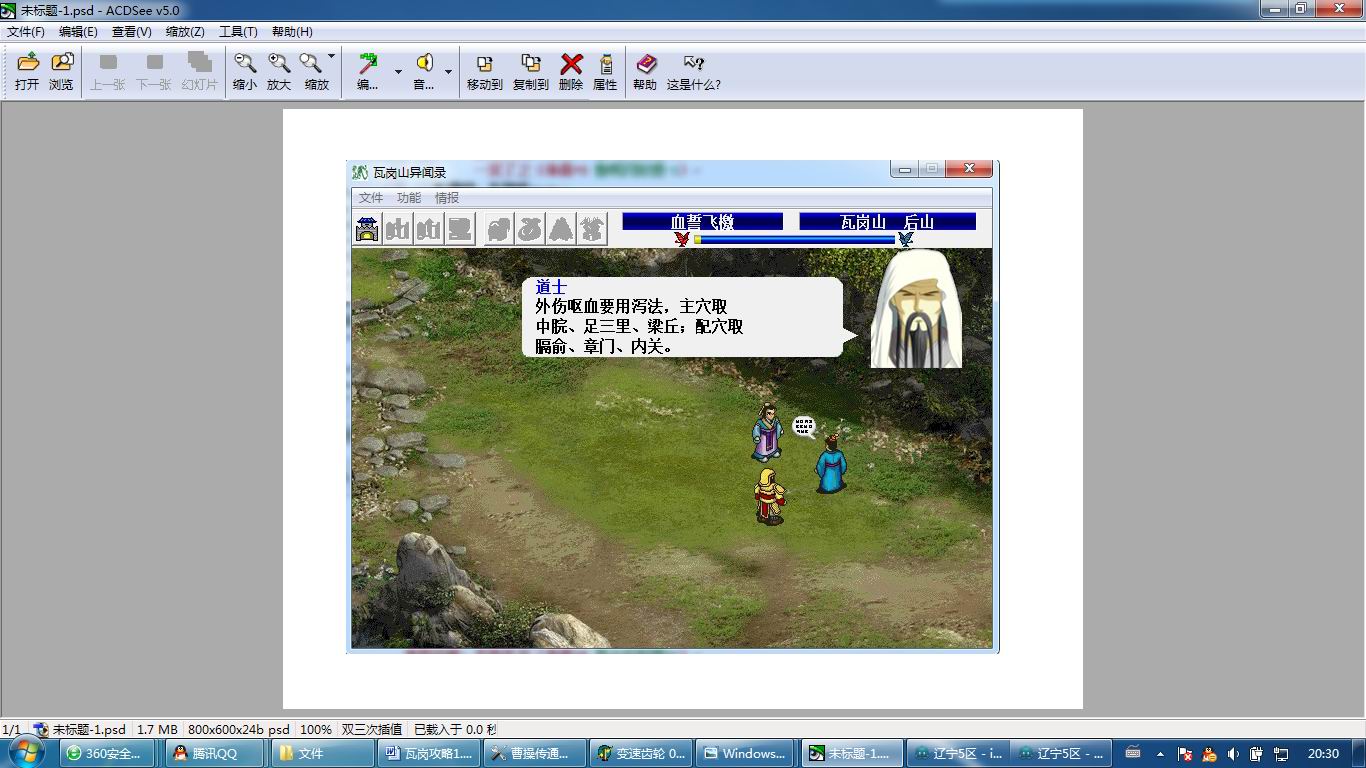
Task: Show file 属性 properties
Action: (606, 72)
